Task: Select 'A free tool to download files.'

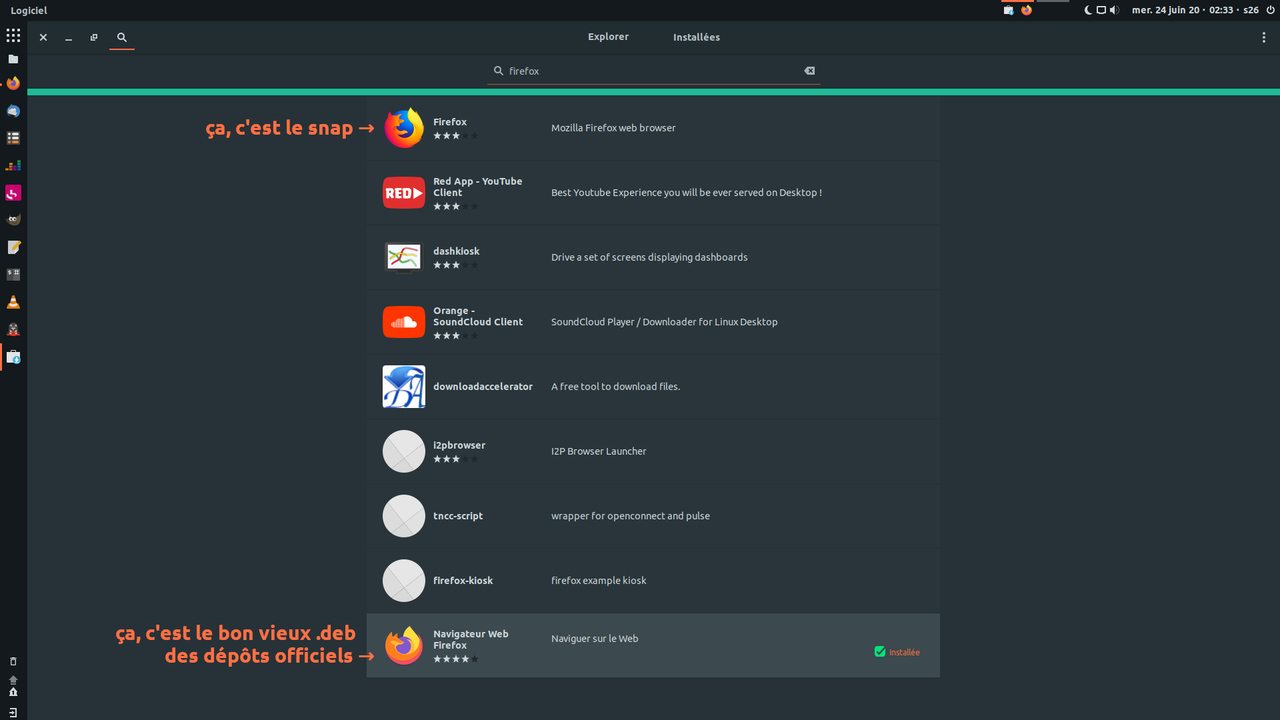Action: click(x=615, y=386)
